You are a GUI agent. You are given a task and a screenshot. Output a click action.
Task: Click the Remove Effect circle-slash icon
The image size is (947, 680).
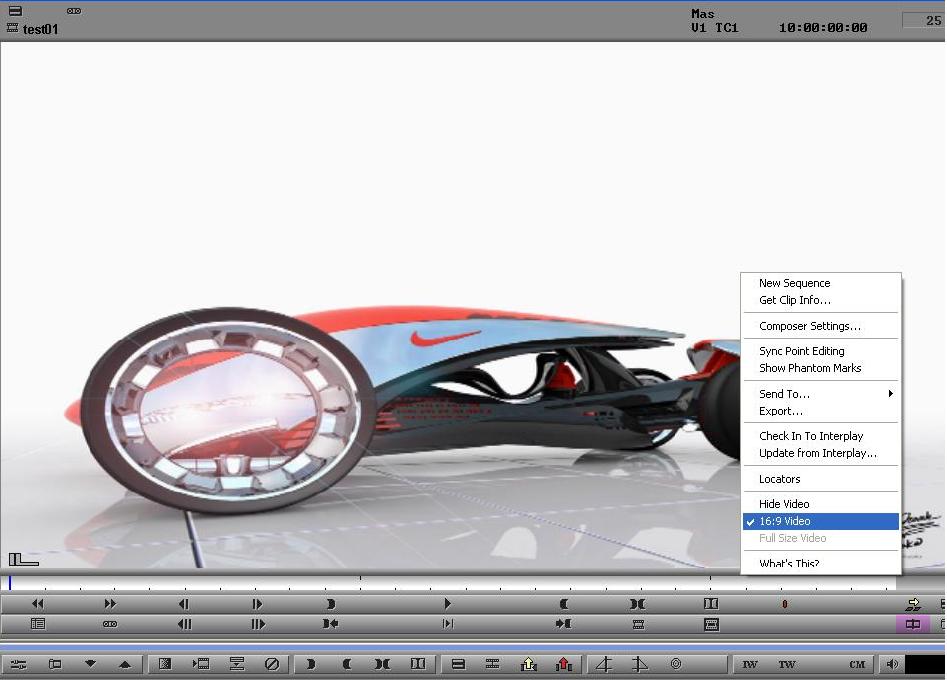click(272, 664)
